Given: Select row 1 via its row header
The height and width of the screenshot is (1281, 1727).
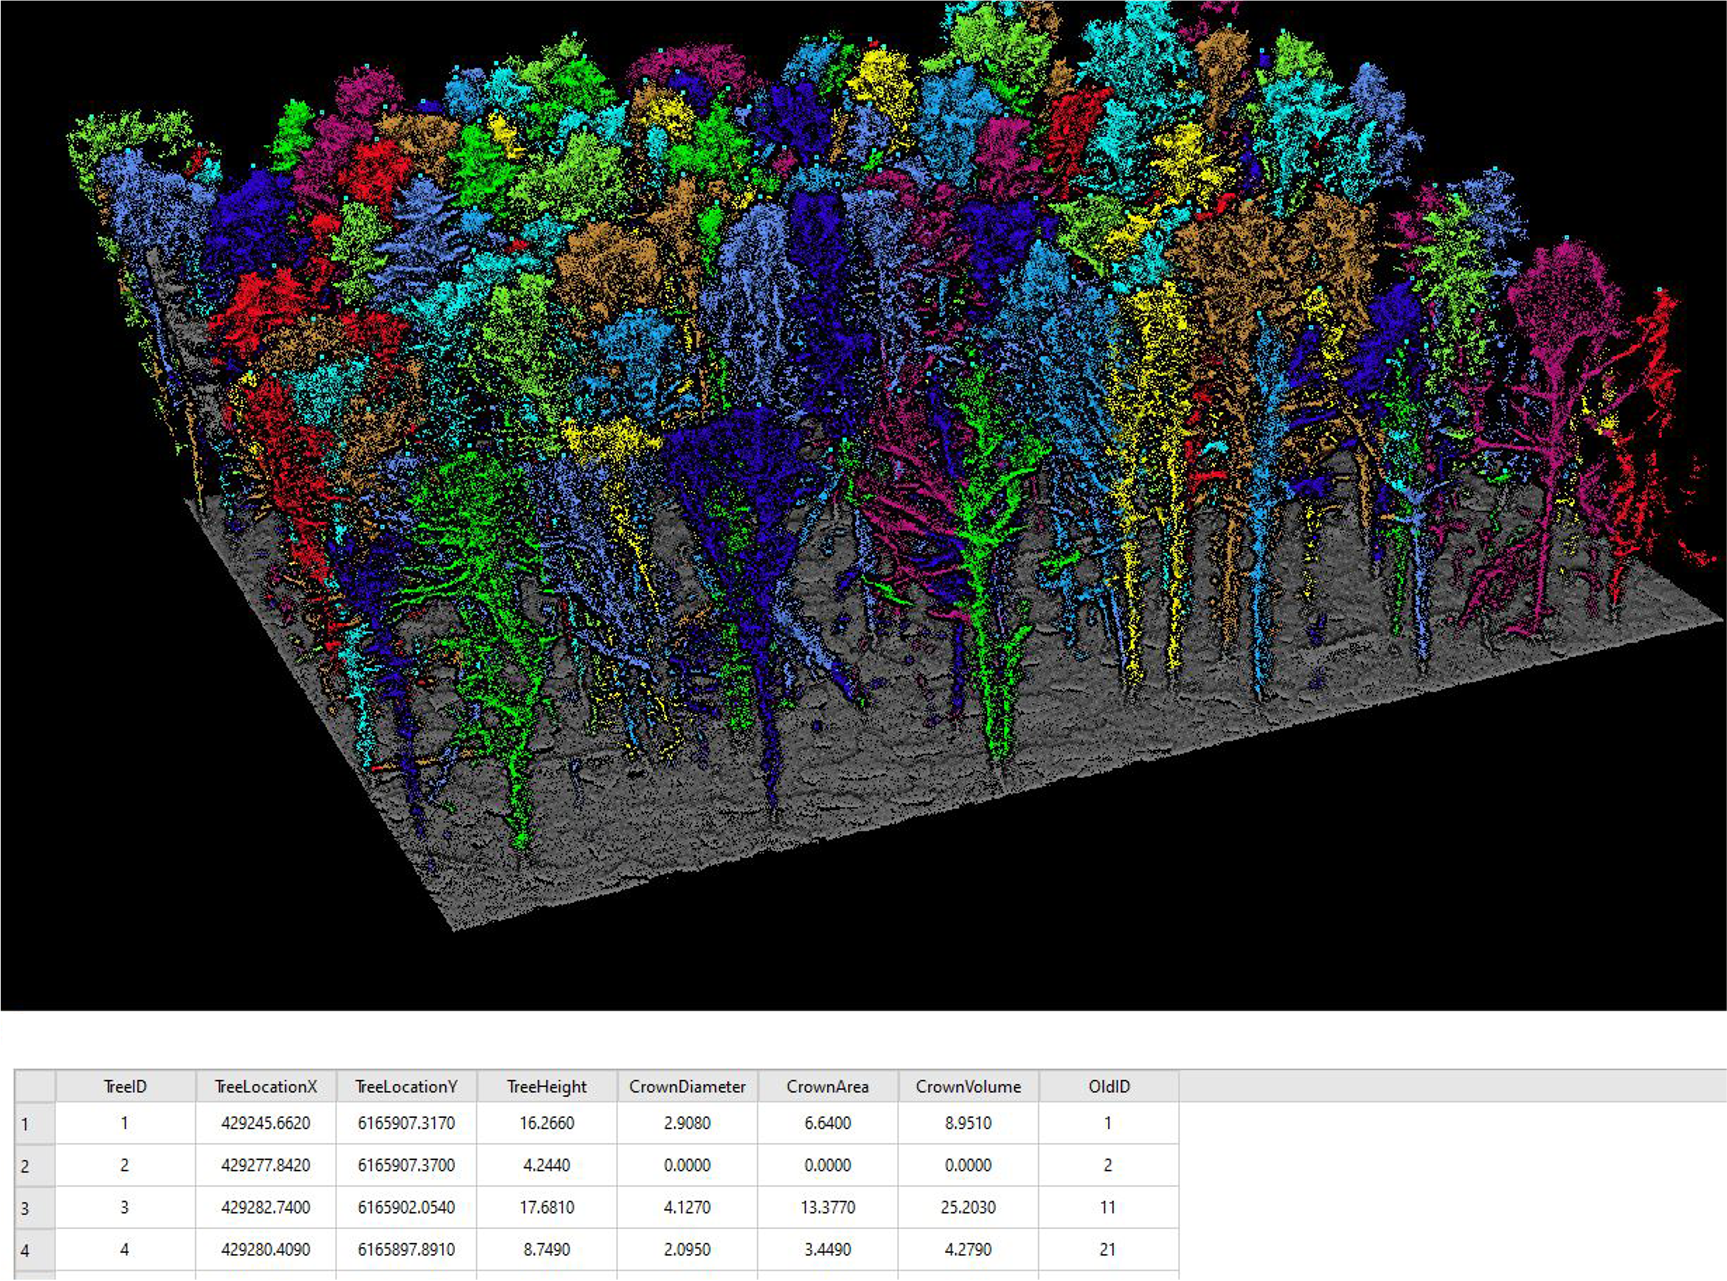Looking at the screenshot, I should pyautogui.click(x=35, y=1124).
